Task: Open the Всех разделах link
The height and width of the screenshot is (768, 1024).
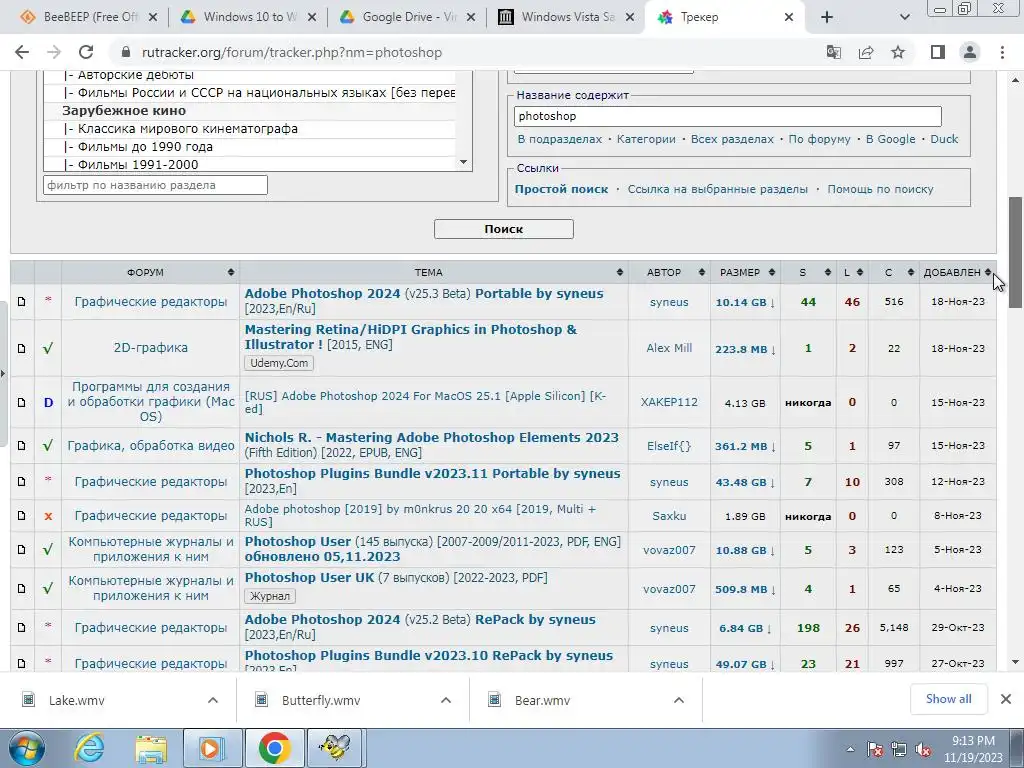Action: 732,139
